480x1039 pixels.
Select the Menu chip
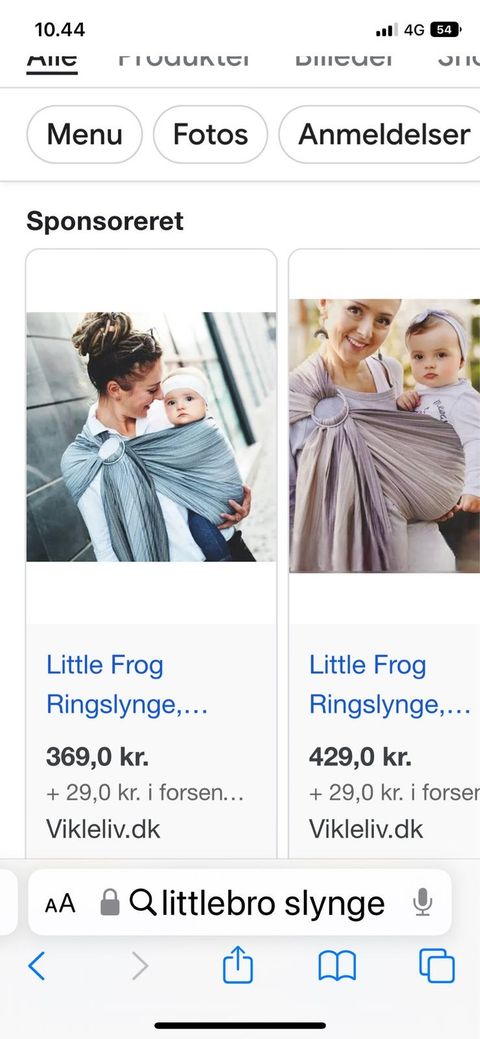pyautogui.click(x=84, y=135)
